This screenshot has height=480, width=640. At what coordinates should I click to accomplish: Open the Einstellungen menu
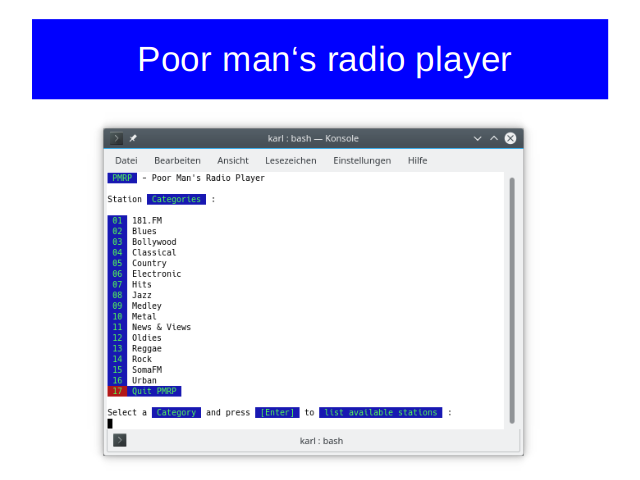click(362, 160)
